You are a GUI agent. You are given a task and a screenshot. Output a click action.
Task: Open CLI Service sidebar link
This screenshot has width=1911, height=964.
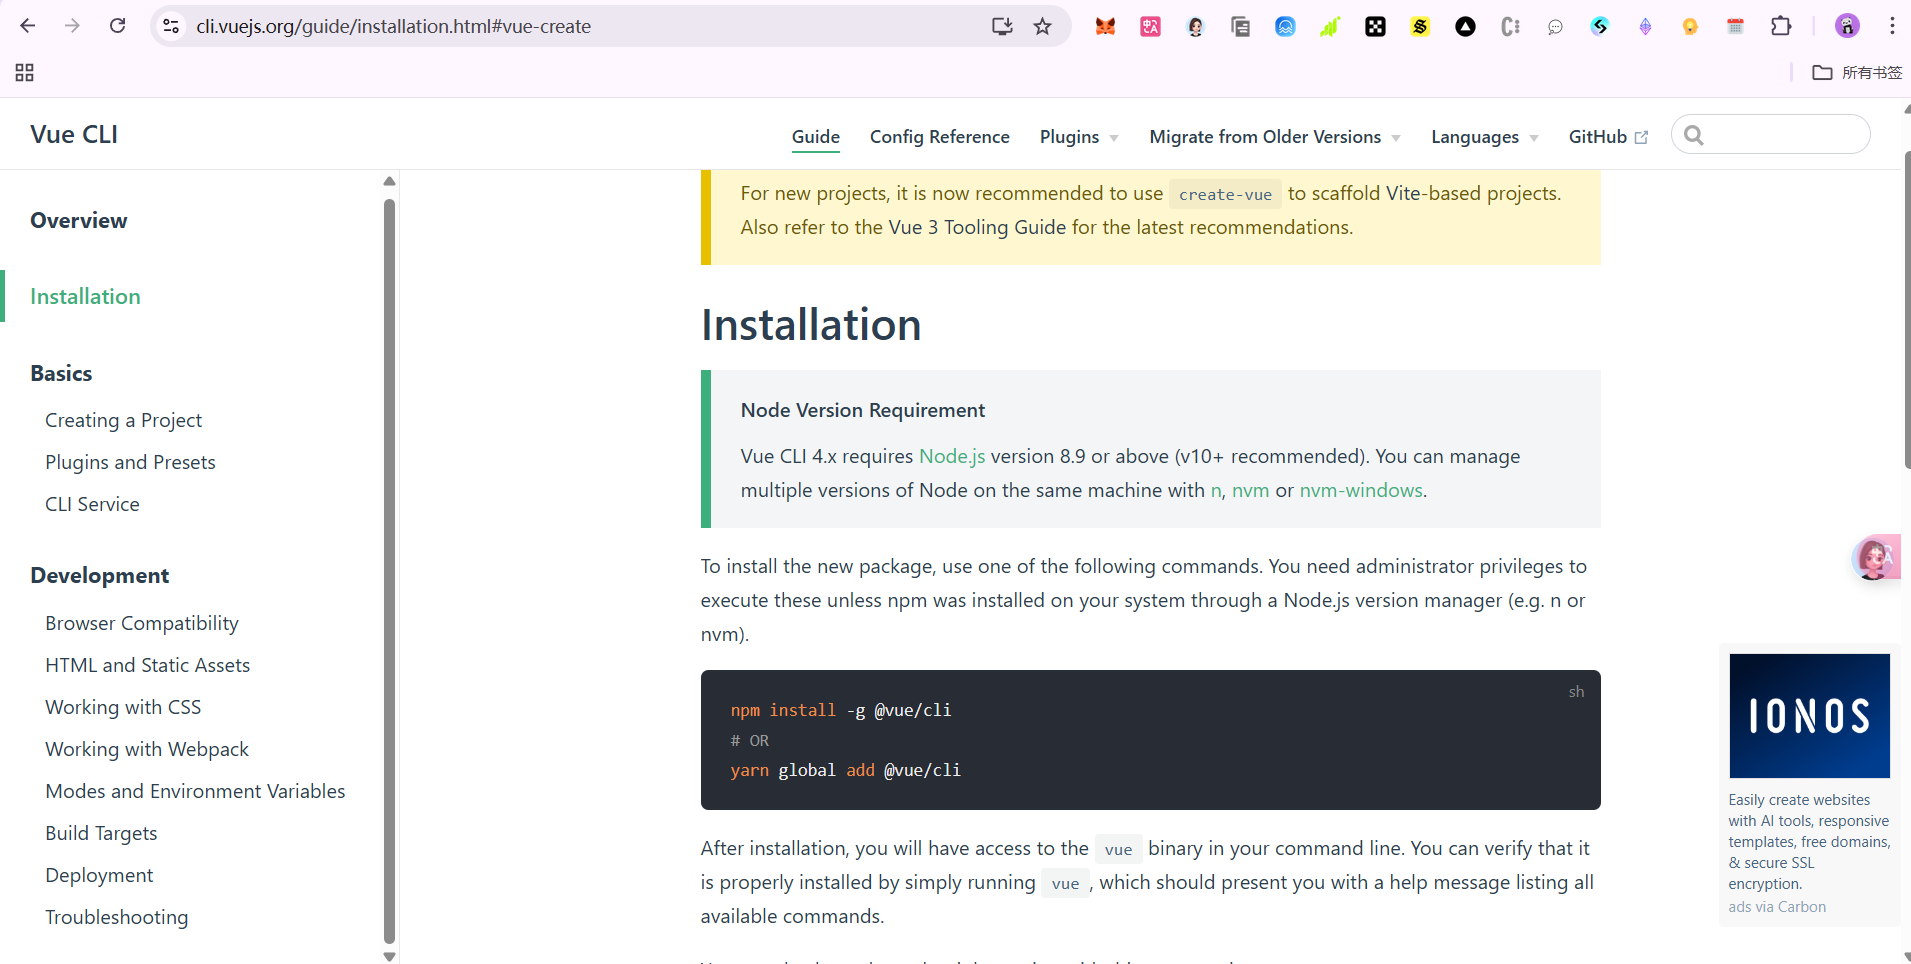pos(92,504)
